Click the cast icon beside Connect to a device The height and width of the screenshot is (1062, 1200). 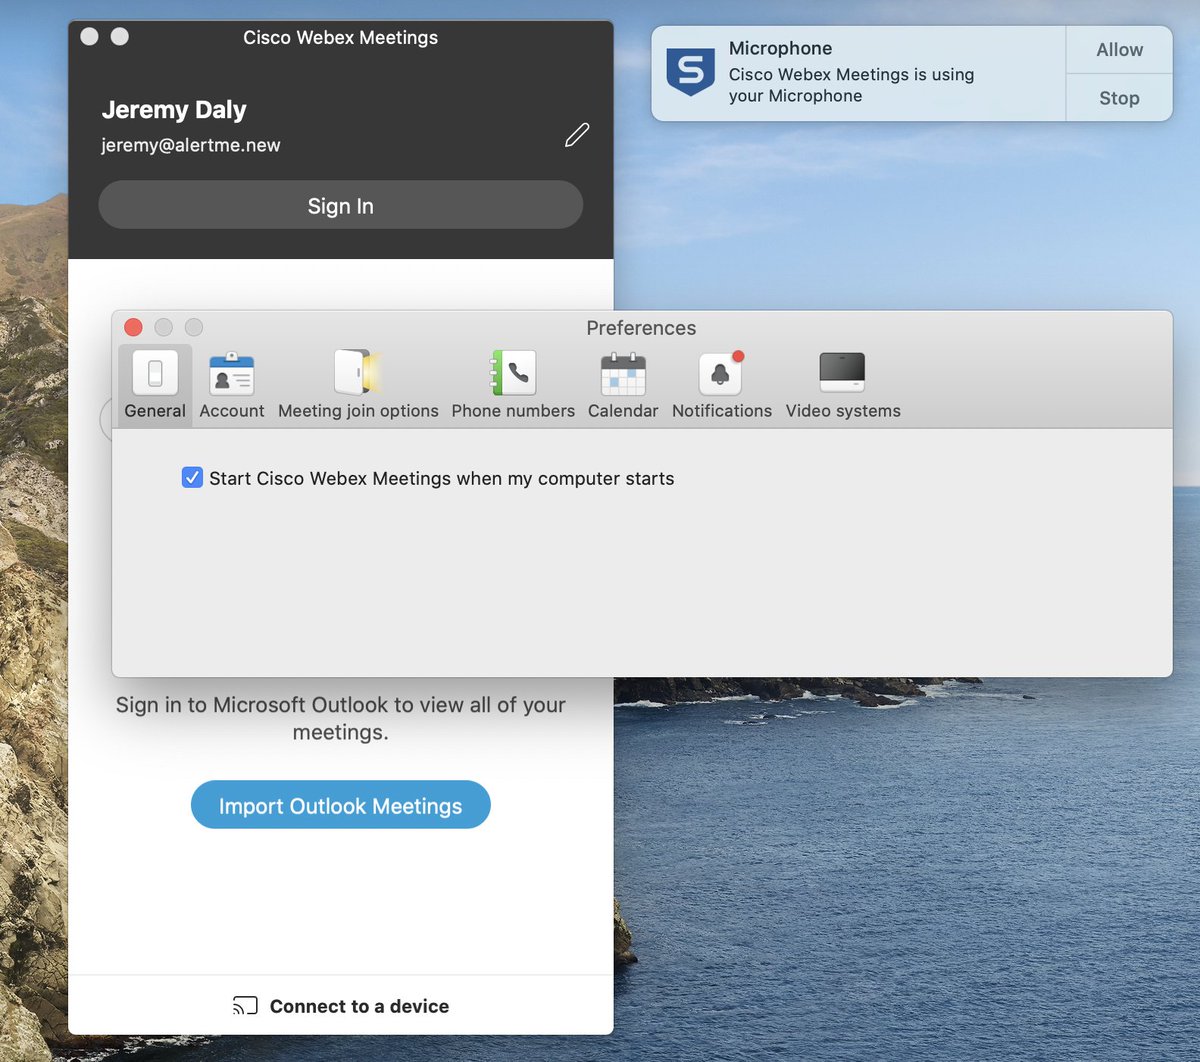tap(245, 1006)
